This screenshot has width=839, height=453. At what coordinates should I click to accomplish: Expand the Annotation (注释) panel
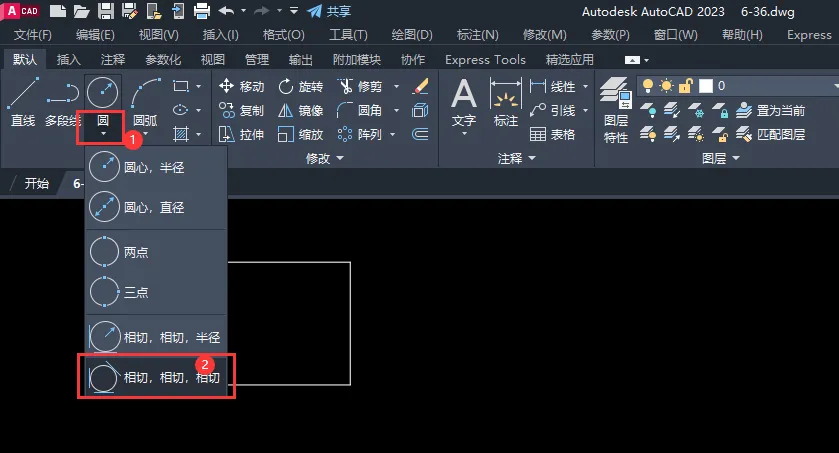[516, 158]
